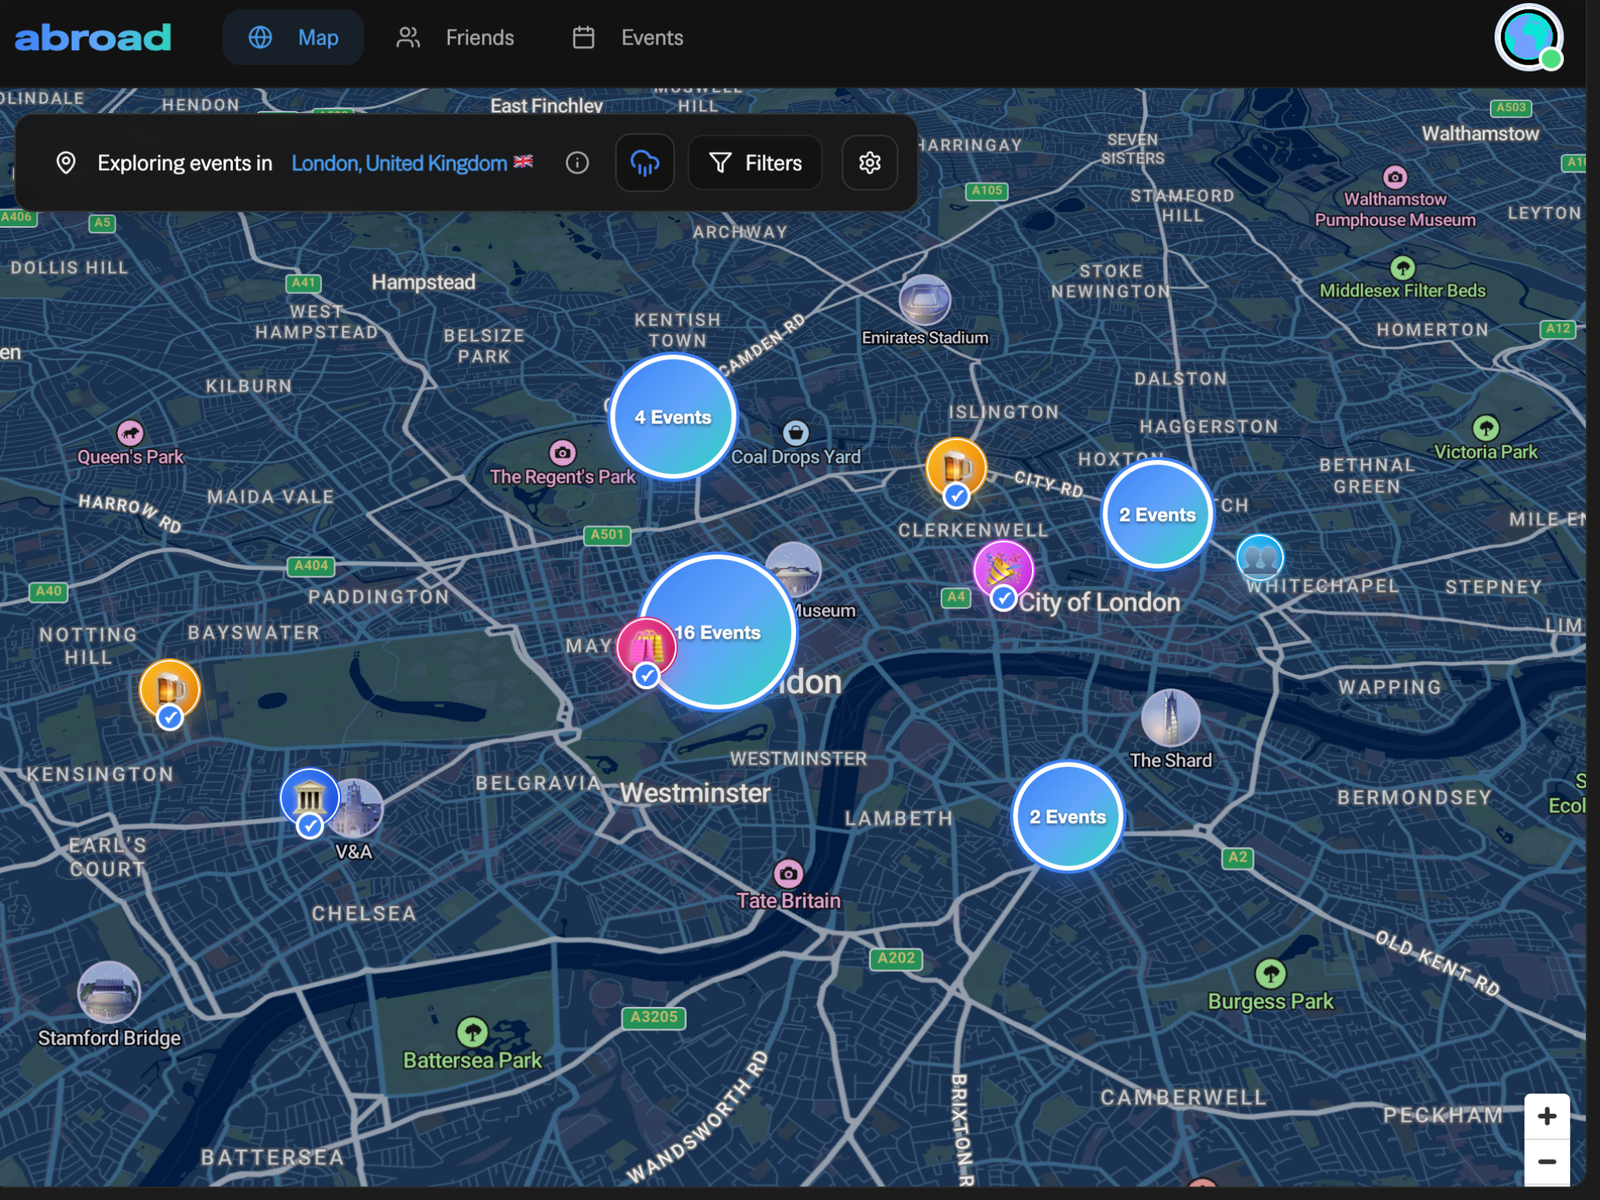Open map settings gear icon
The height and width of the screenshot is (1200, 1600).
[x=869, y=163]
